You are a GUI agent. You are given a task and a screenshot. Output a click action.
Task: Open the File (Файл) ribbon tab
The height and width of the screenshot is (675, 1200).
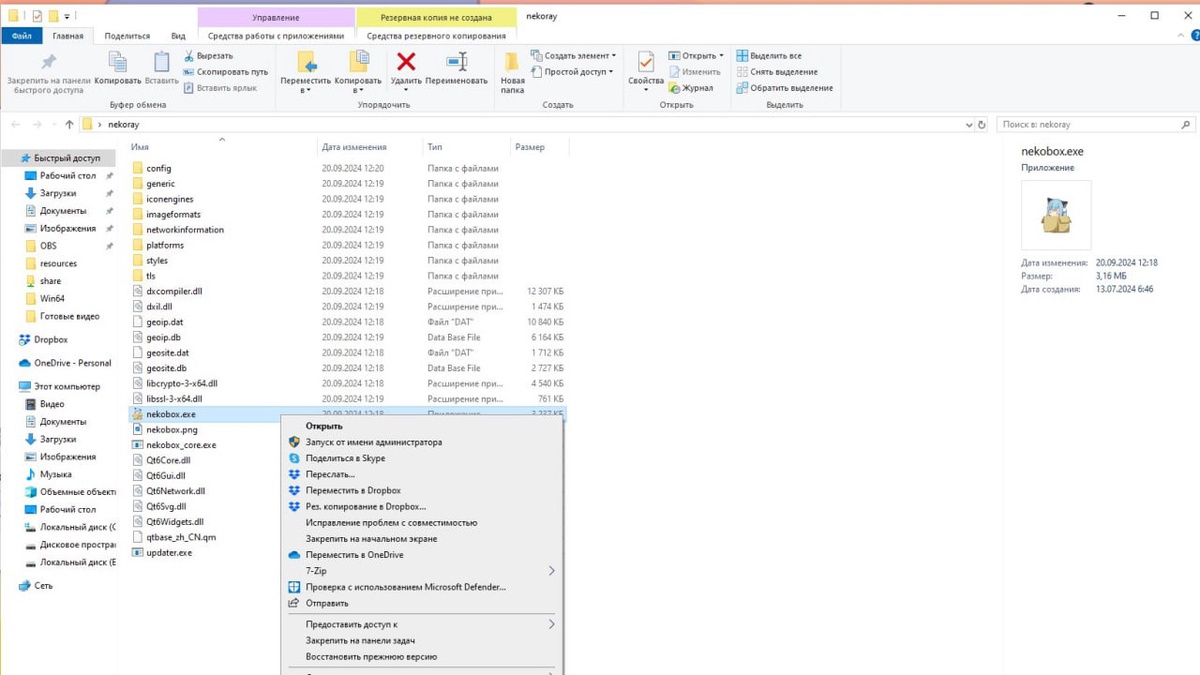pyautogui.click(x=21, y=36)
